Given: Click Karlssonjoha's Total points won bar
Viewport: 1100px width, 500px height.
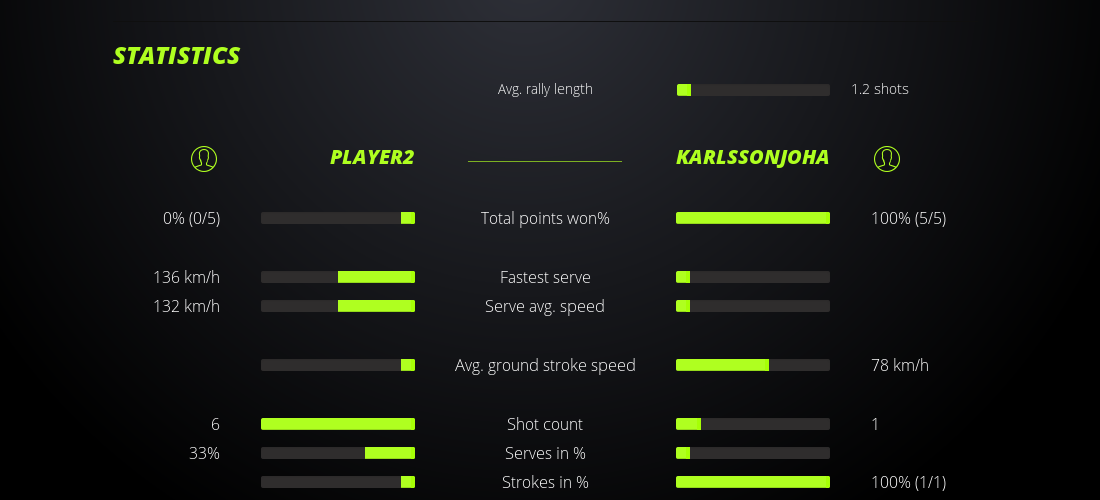Looking at the screenshot, I should tap(753, 218).
